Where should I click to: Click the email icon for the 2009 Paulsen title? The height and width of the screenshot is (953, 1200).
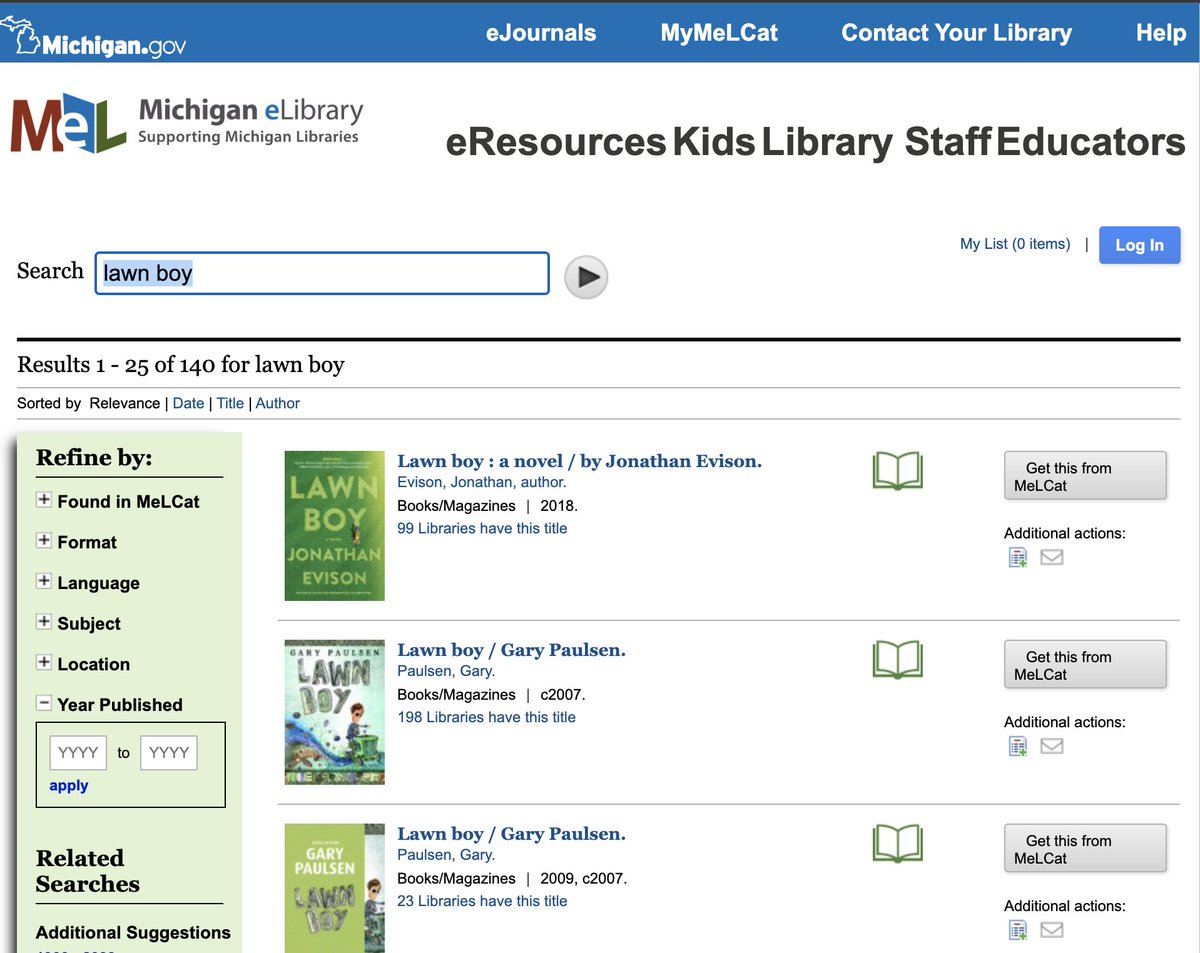pyautogui.click(x=1051, y=931)
